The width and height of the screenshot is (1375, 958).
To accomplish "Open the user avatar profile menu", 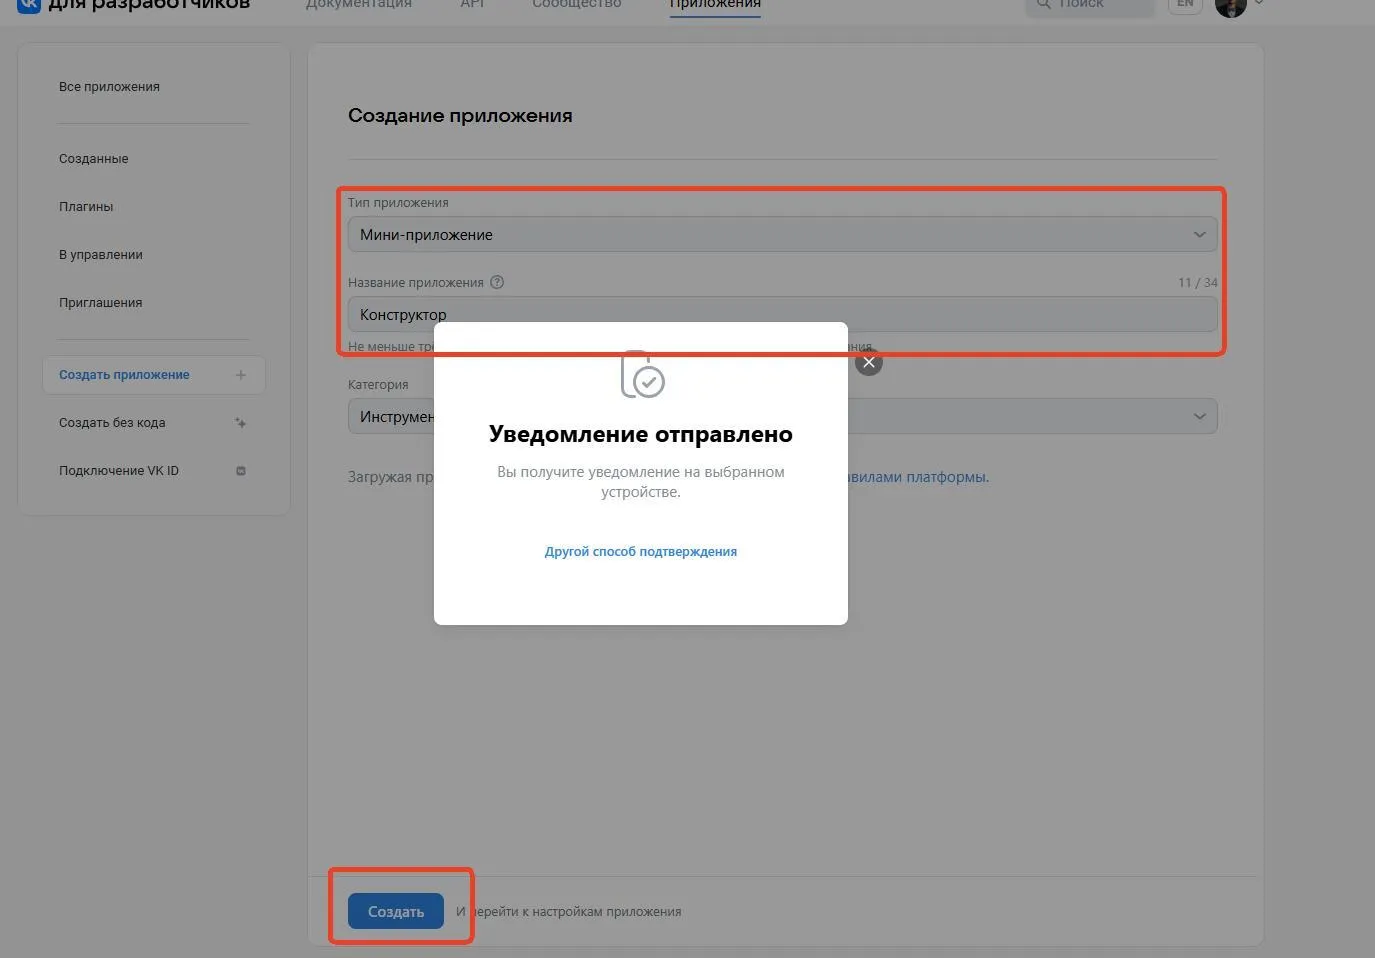I will (1230, 6).
